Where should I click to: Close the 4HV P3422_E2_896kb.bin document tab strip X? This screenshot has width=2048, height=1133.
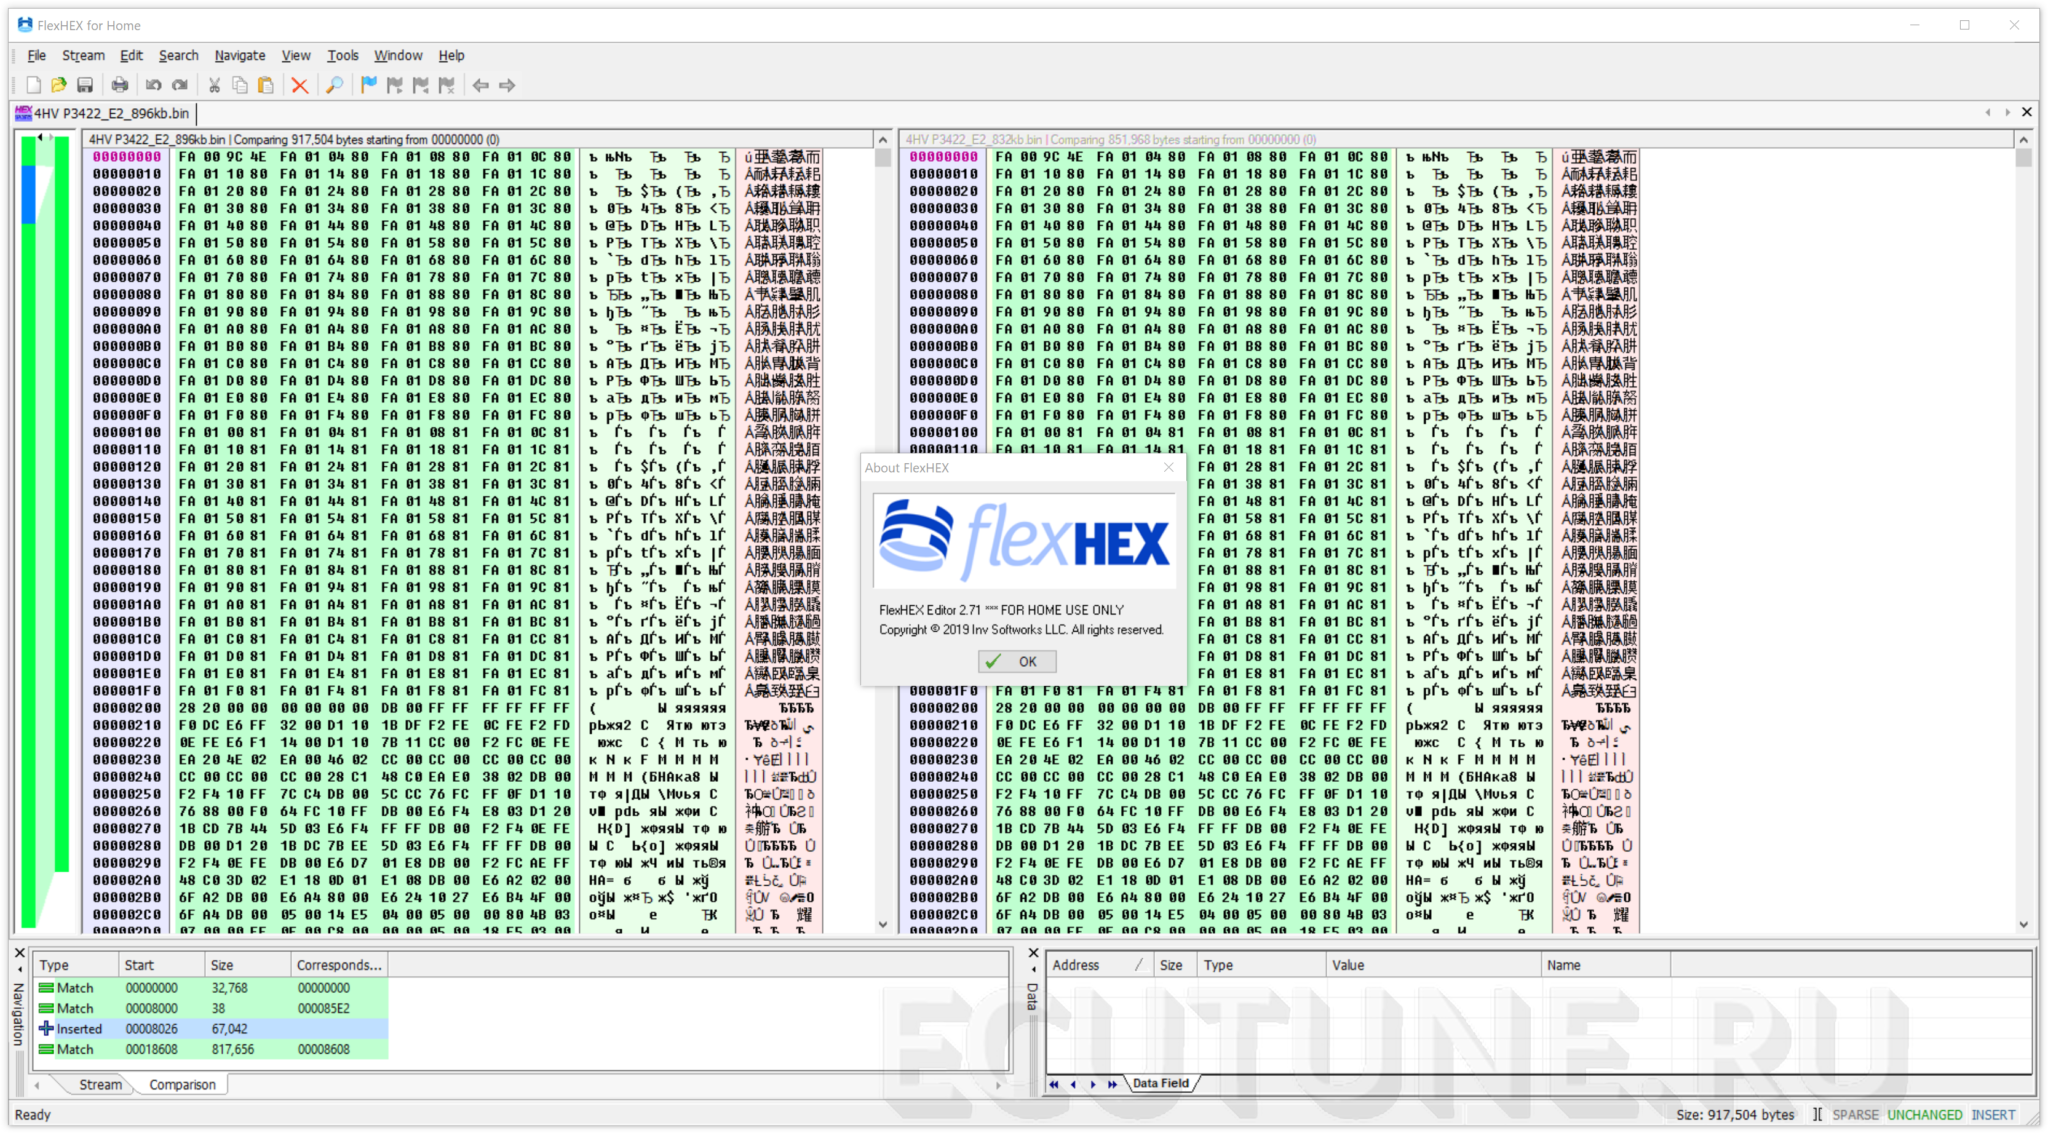coord(2027,112)
